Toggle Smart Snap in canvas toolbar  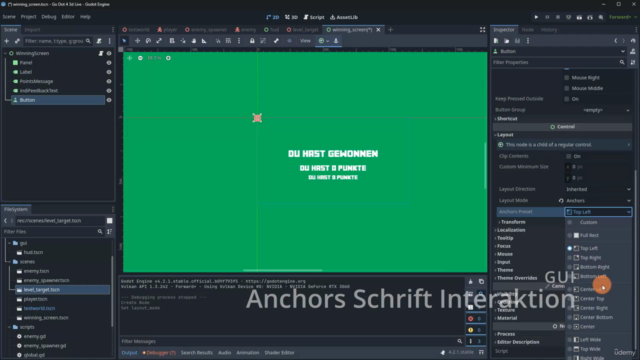218,41
